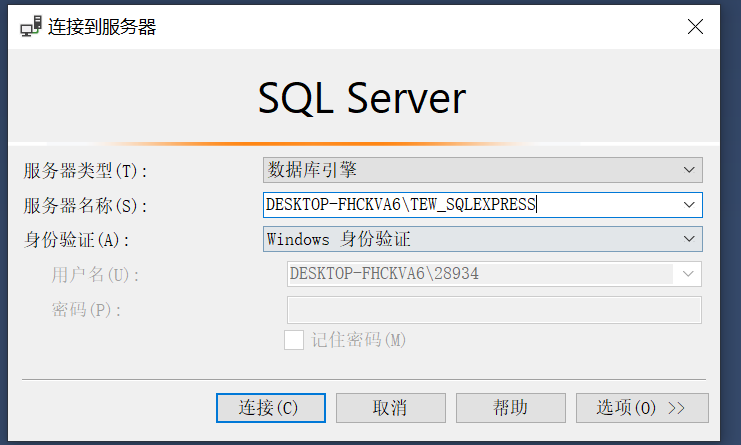Screen dimensions: 741x445
Task: Click the 身份验证(A) label
Action: tap(77, 240)
